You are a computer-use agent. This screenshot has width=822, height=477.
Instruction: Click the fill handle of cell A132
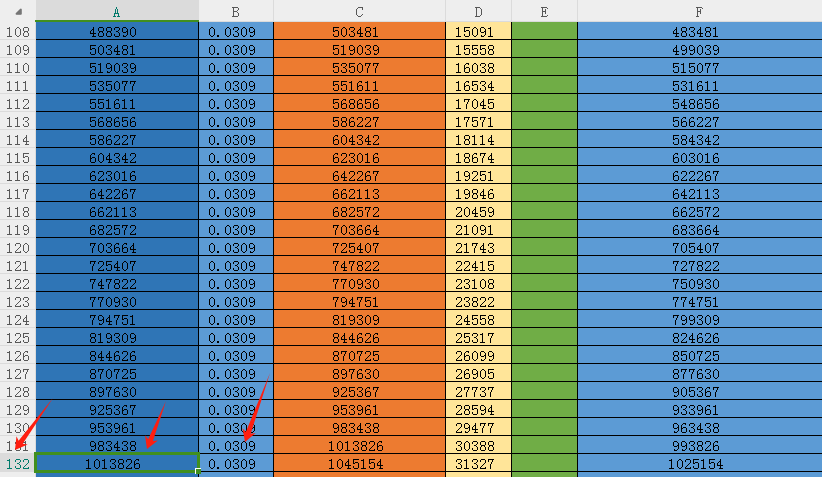coord(198,471)
